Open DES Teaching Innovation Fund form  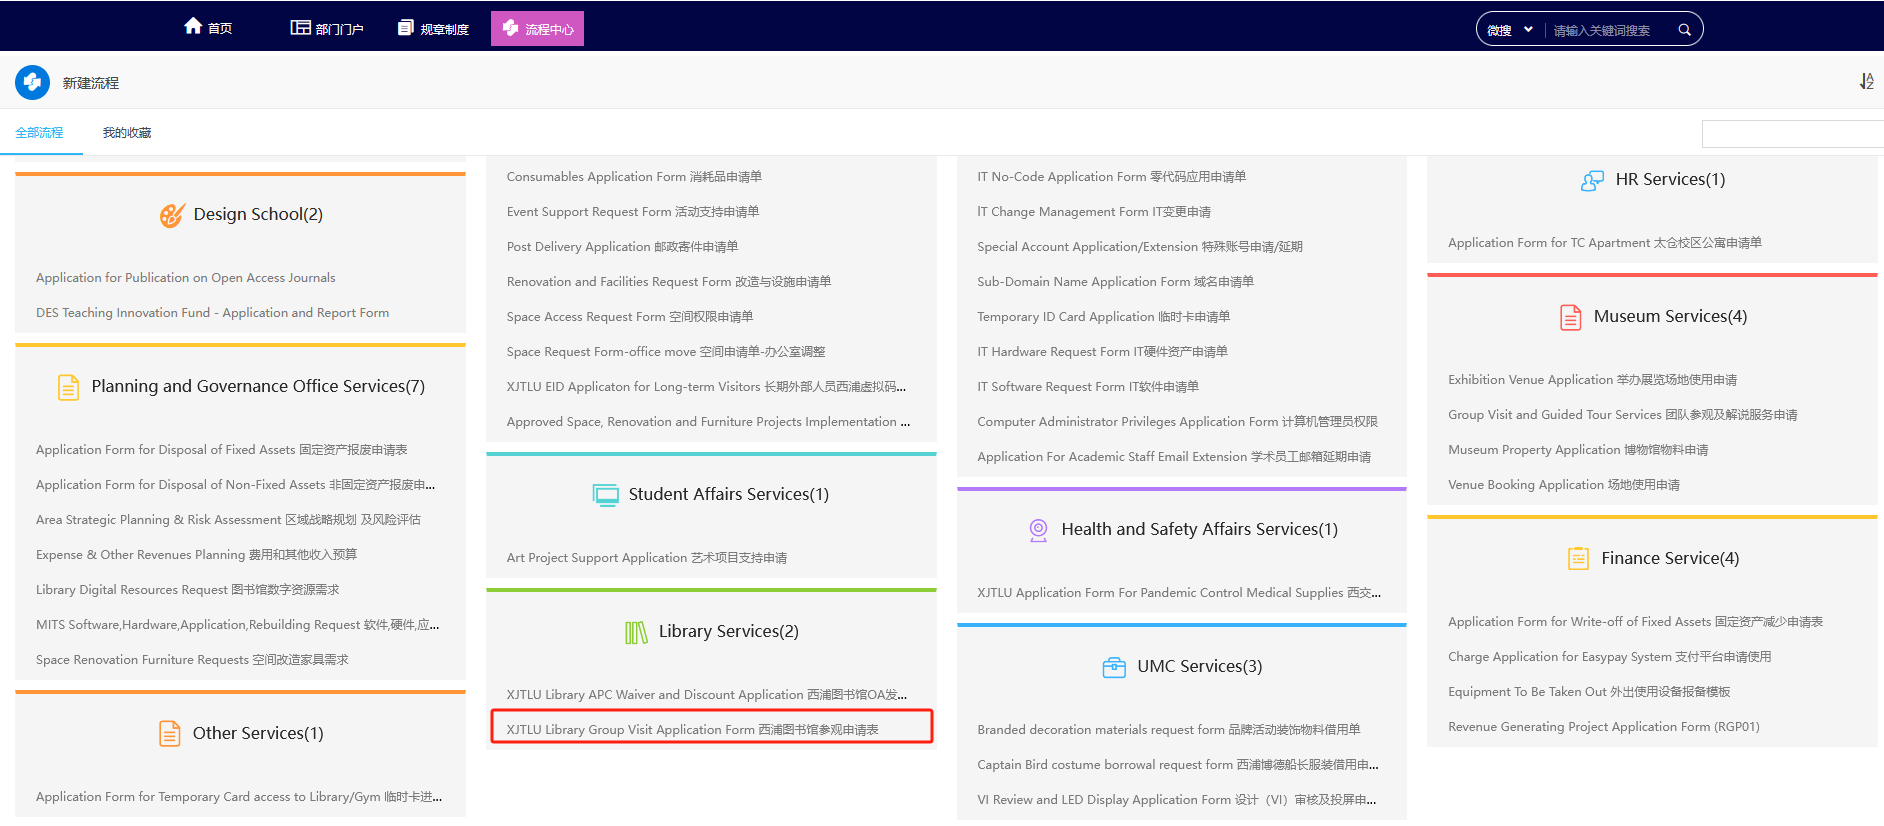click(x=212, y=313)
